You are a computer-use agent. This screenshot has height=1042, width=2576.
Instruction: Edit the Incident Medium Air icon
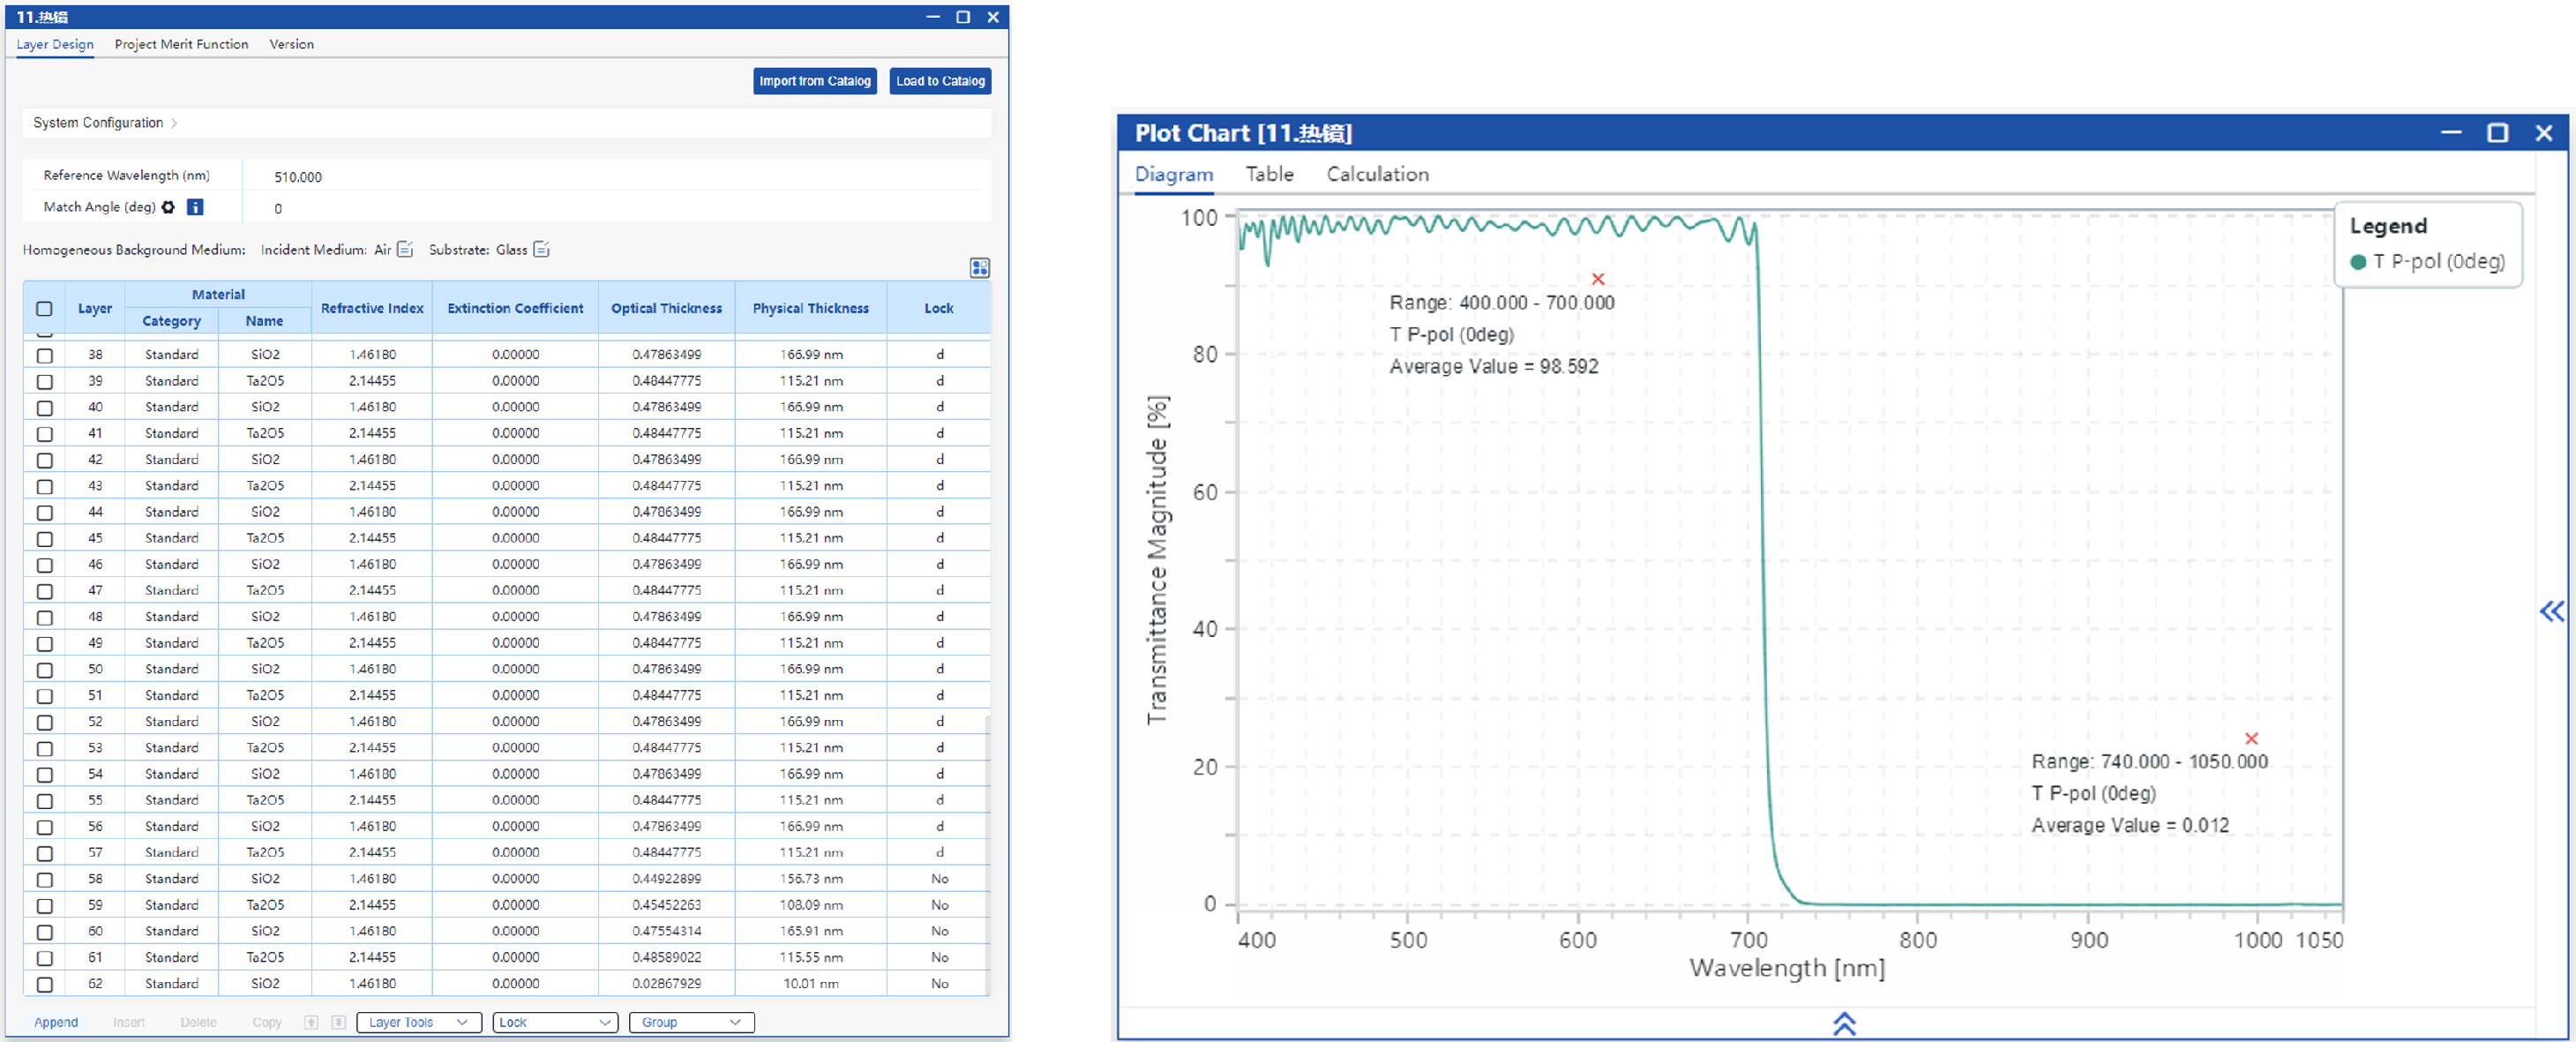405,249
